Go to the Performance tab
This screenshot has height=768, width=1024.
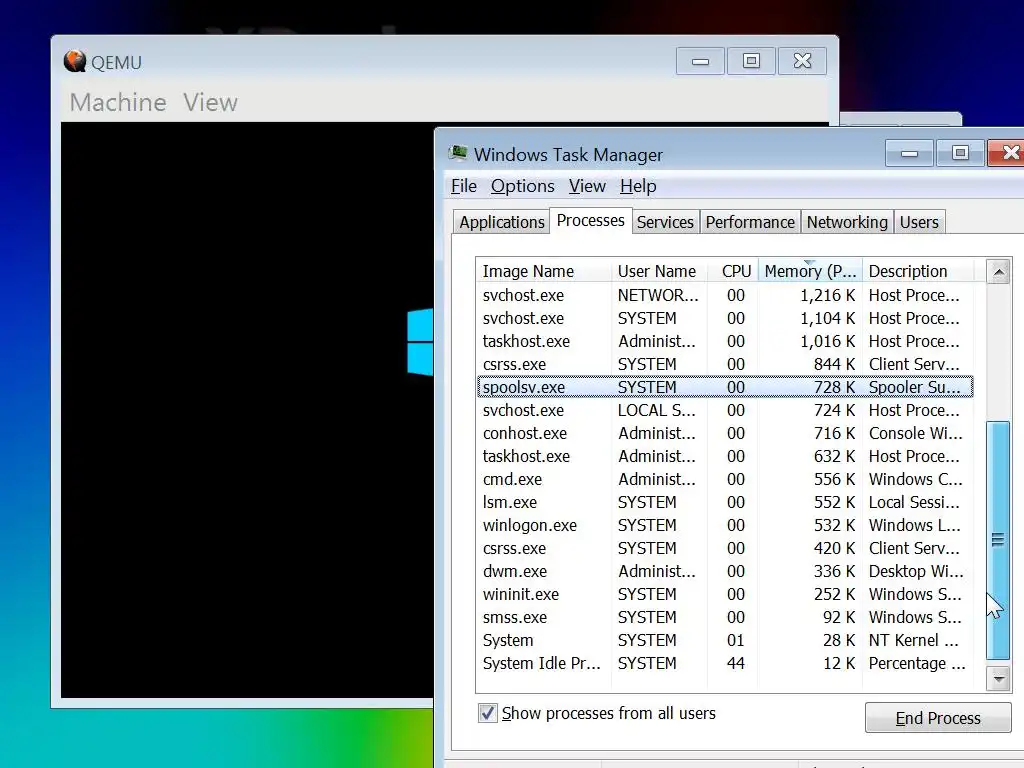[750, 222]
